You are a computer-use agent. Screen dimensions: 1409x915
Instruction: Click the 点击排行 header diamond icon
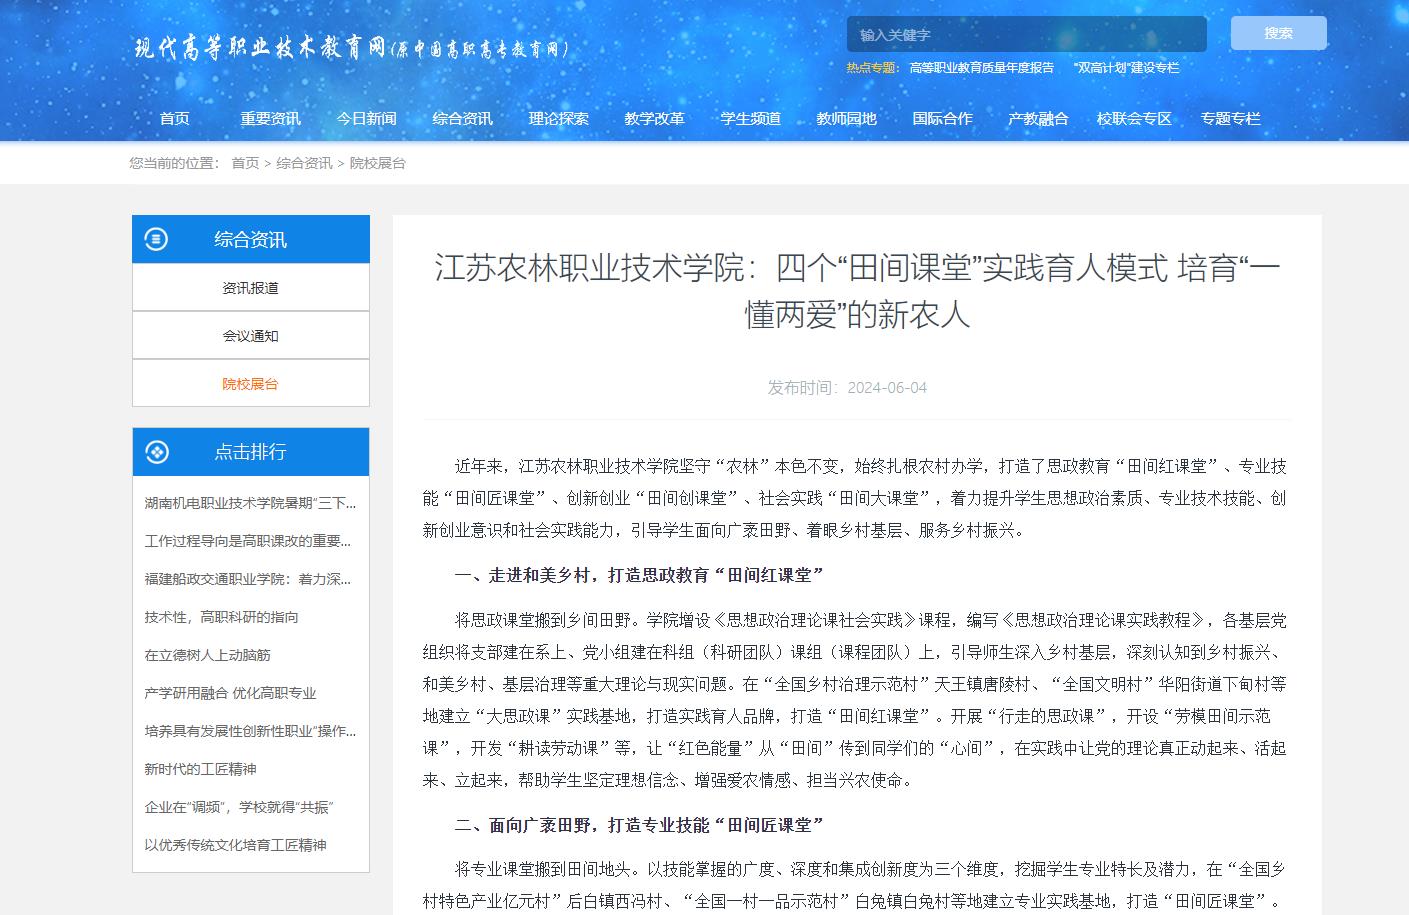(x=156, y=452)
